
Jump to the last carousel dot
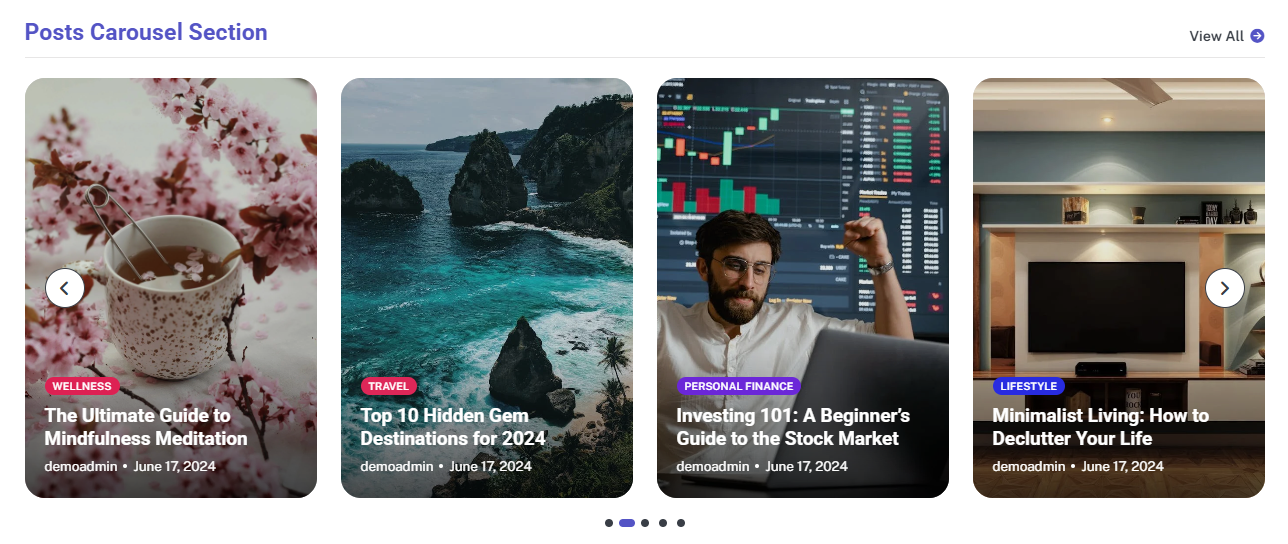[x=681, y=523]
